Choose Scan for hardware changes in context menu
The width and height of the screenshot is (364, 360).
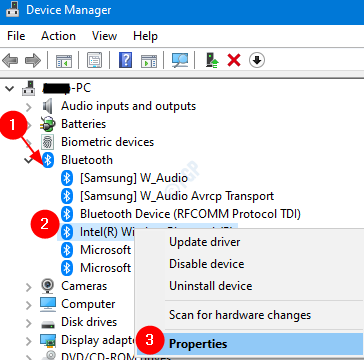coord(249,315)
